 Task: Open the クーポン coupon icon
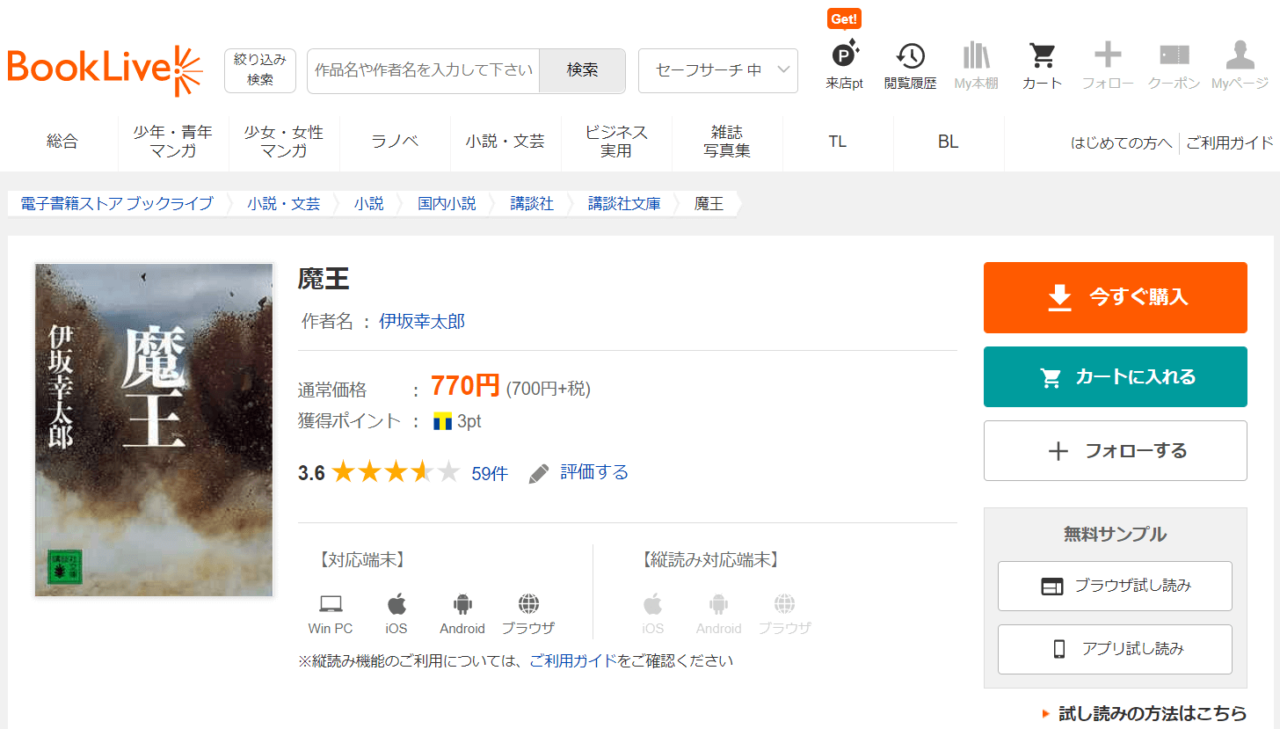(1174, 65)
